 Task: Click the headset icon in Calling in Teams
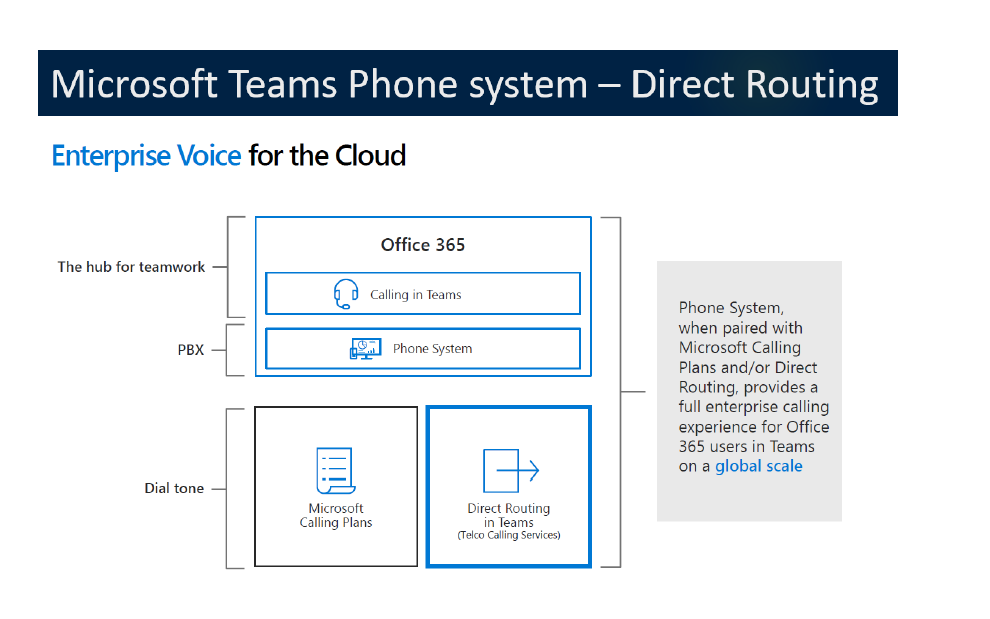346,294
